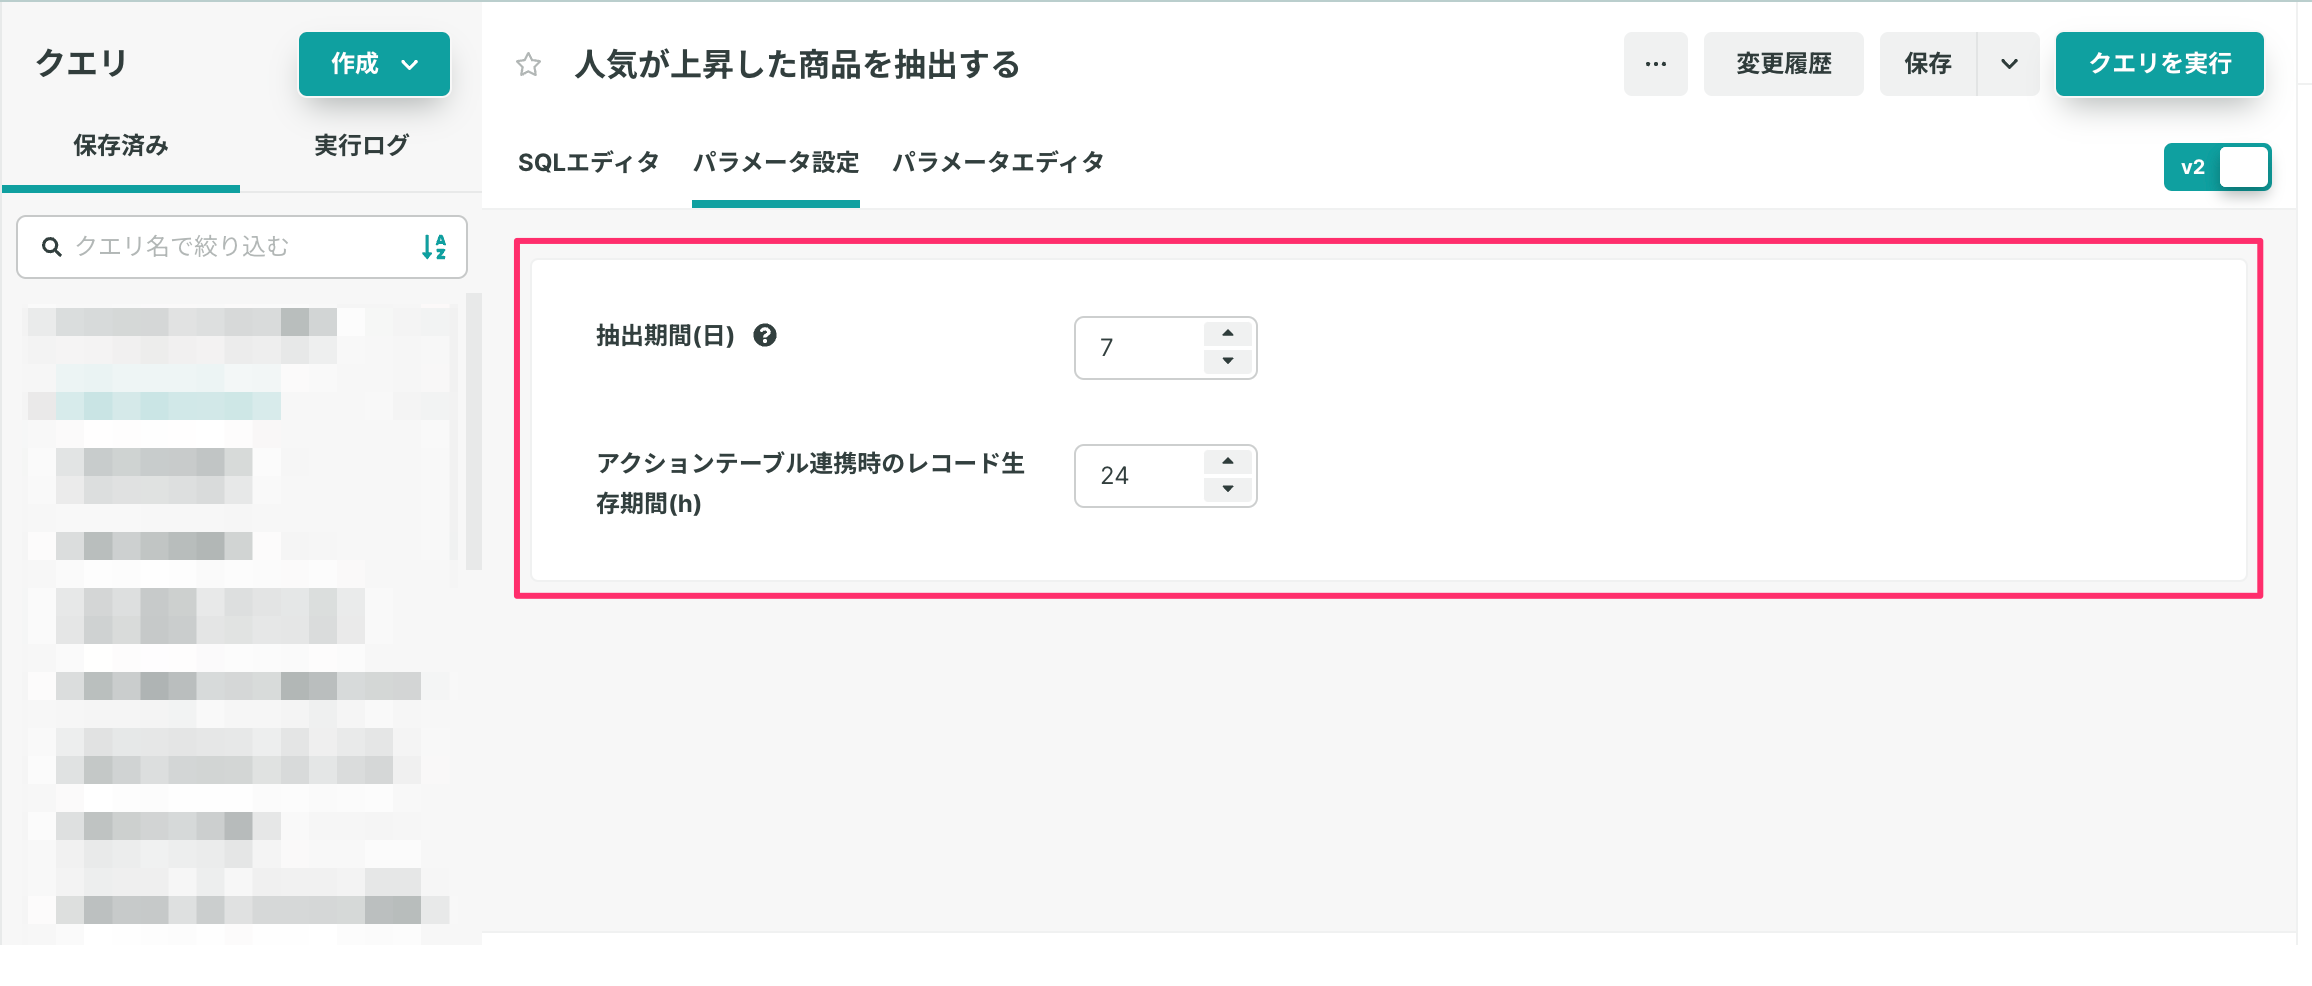
Task: Open the three-dots more options menu
Action: (x=1656, y=64)
